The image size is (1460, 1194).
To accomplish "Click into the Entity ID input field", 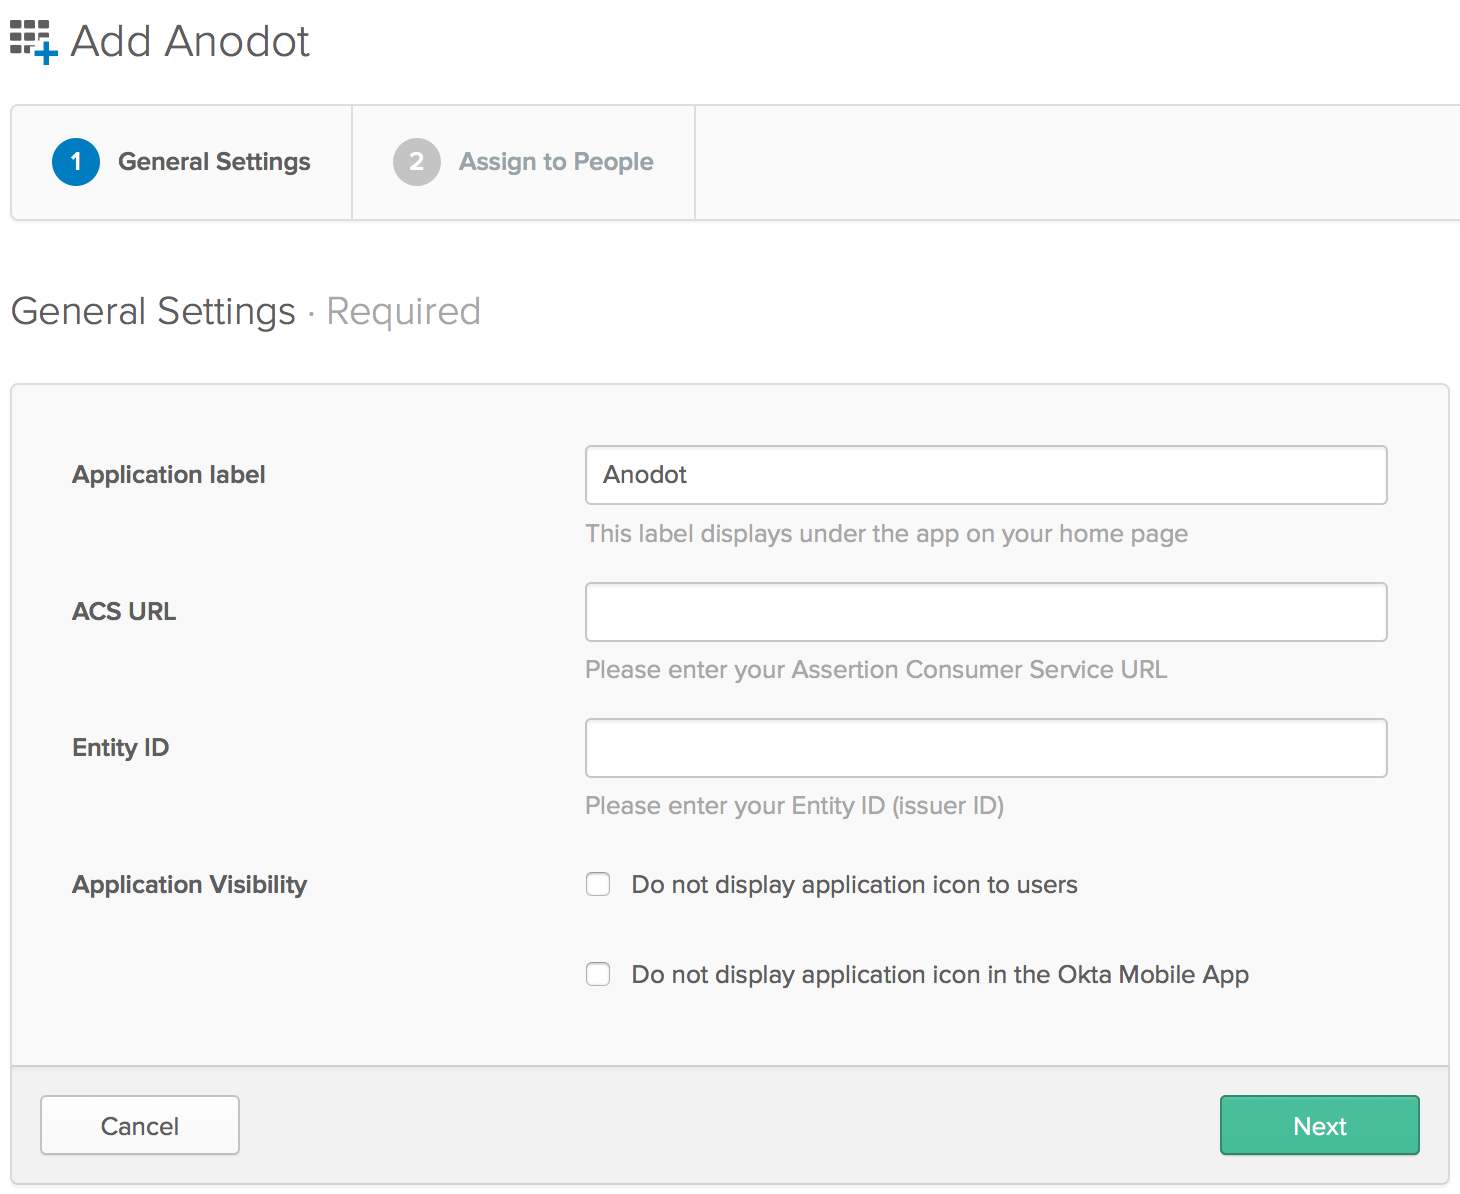I will click(x=986, y=748).
